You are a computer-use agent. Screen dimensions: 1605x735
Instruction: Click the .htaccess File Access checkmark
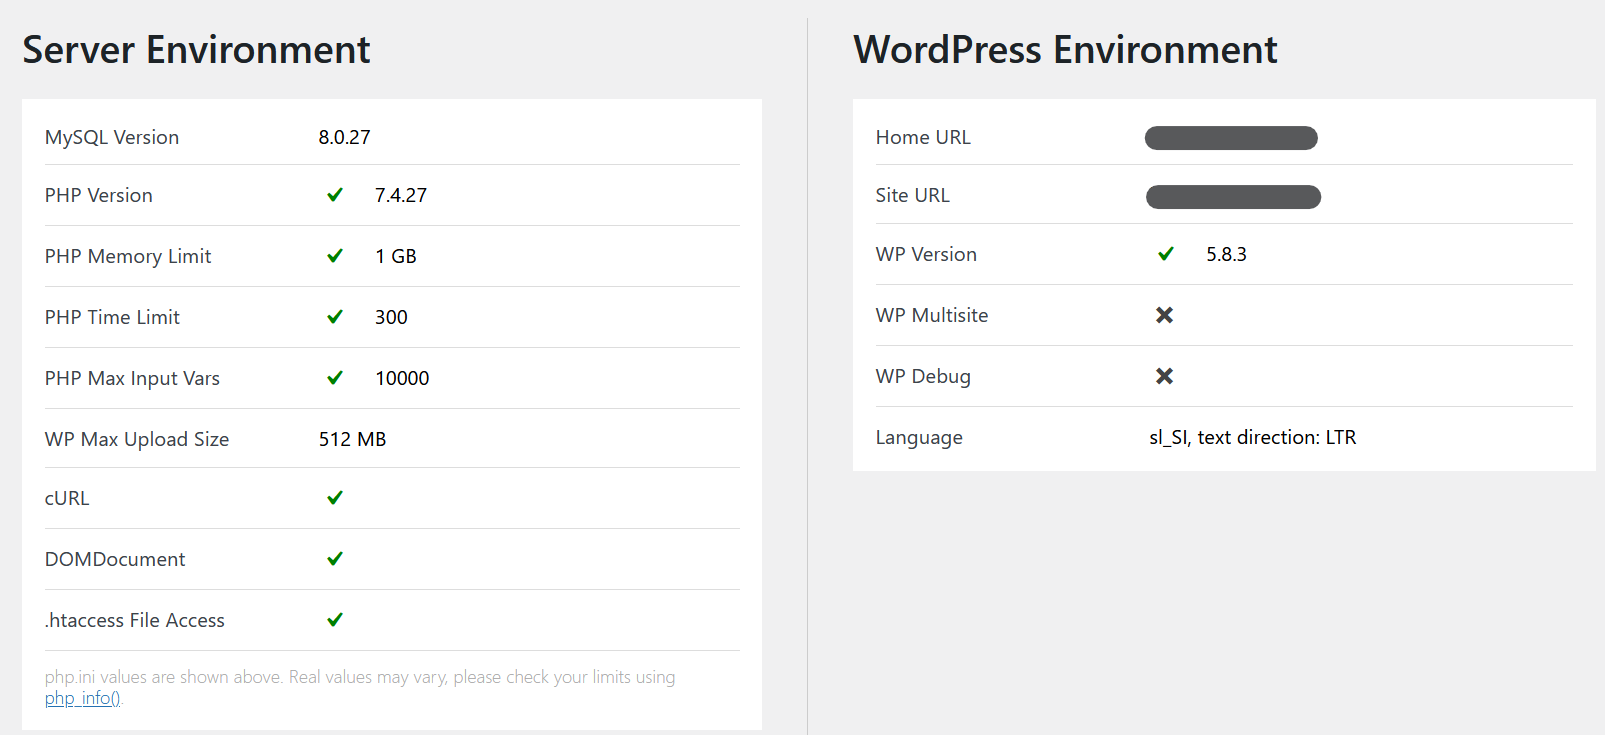point(335,620)
